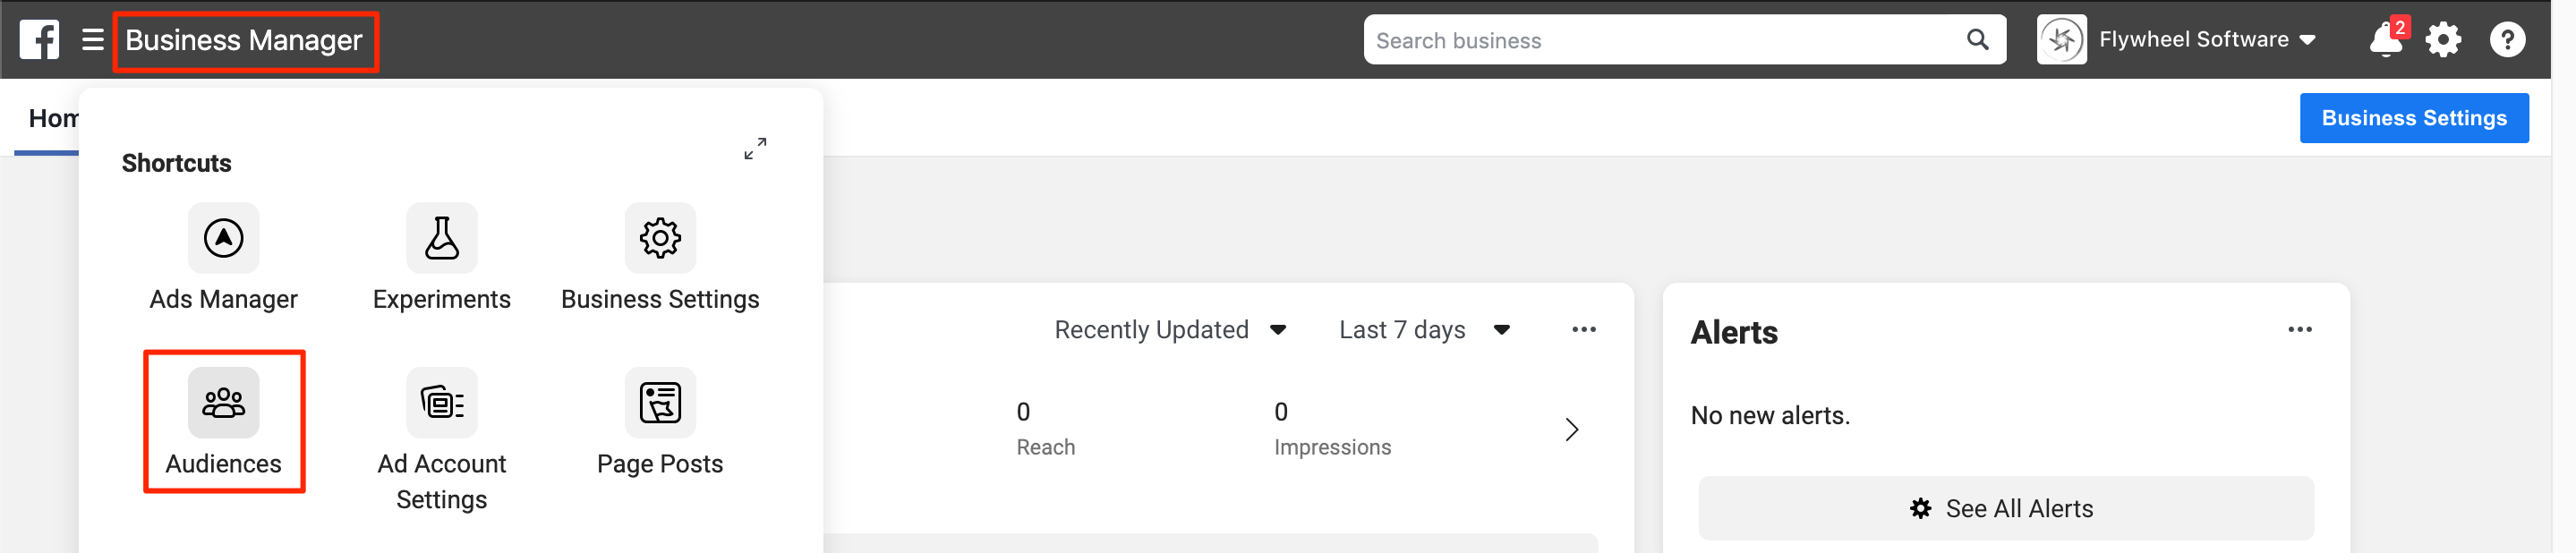Viewport: 2576px width, 553px height.
Task: Click the Facebook logo icon
Action: 39,40
